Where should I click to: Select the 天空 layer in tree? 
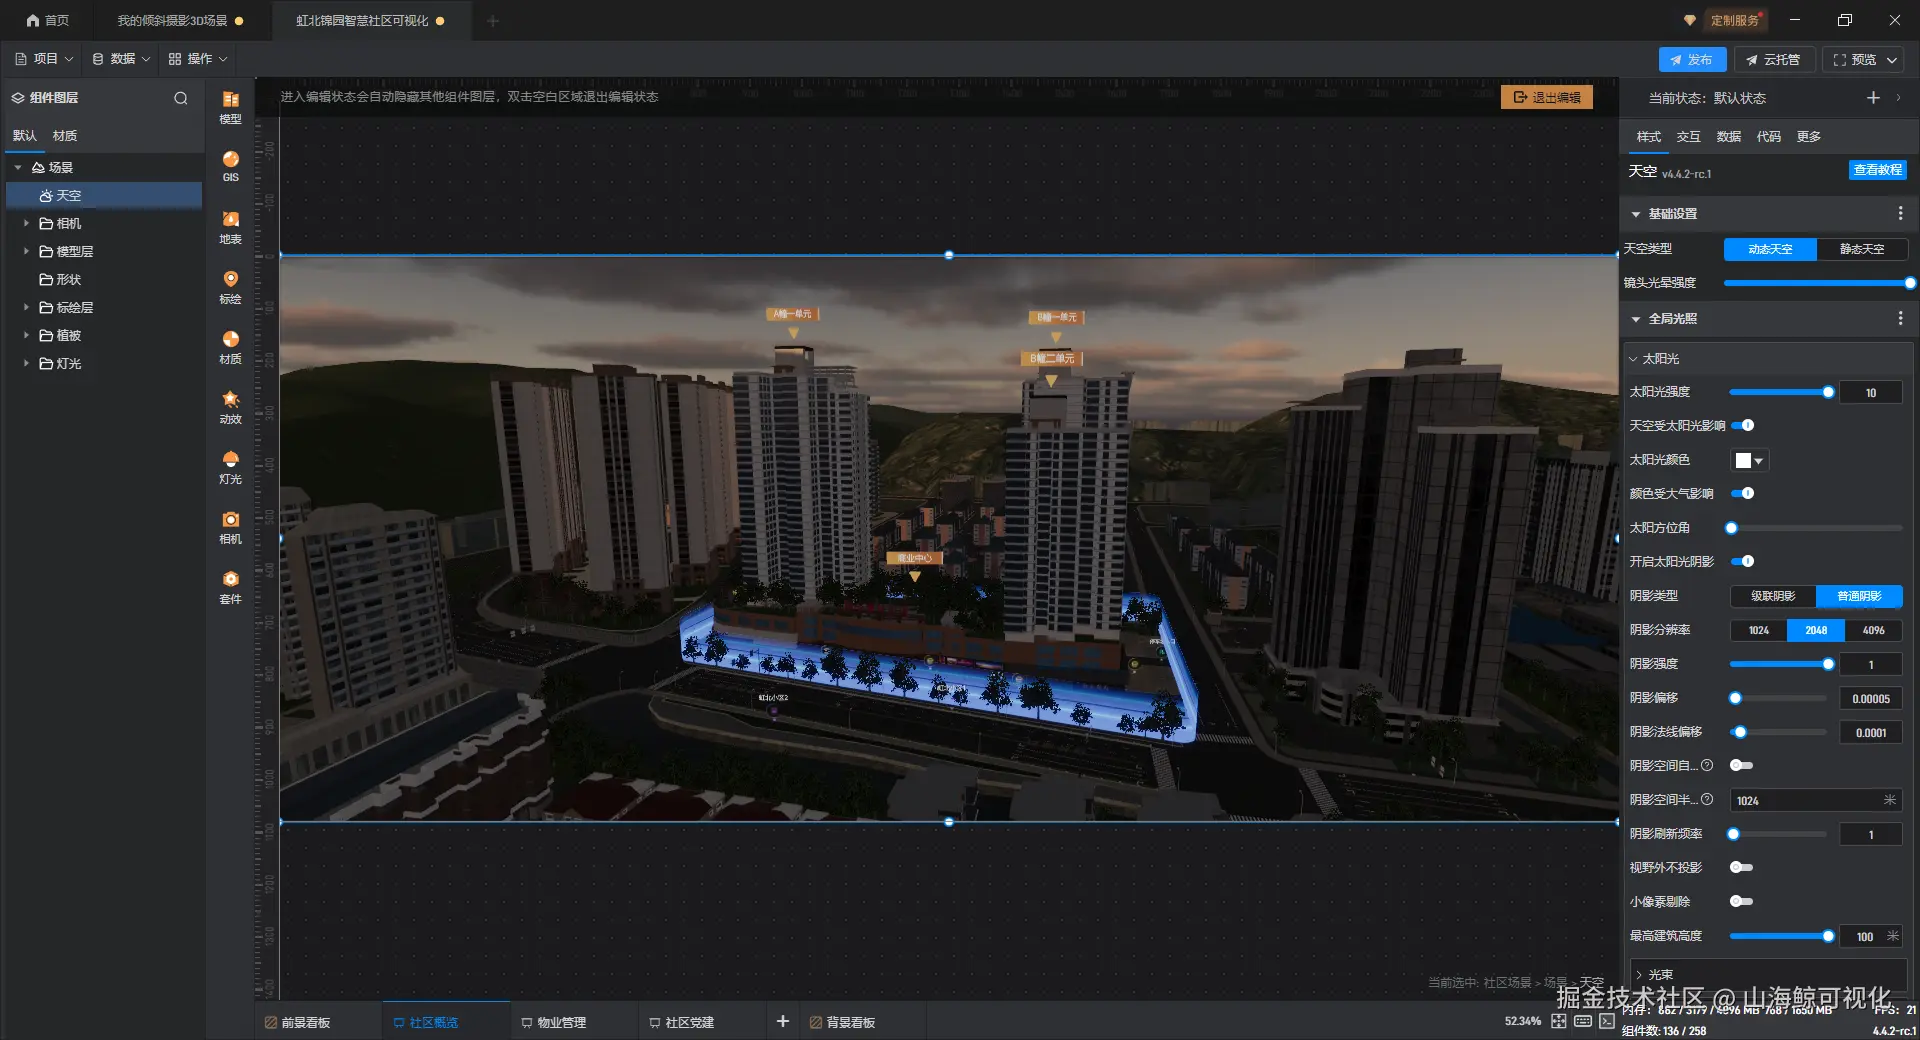click(104, 195)
